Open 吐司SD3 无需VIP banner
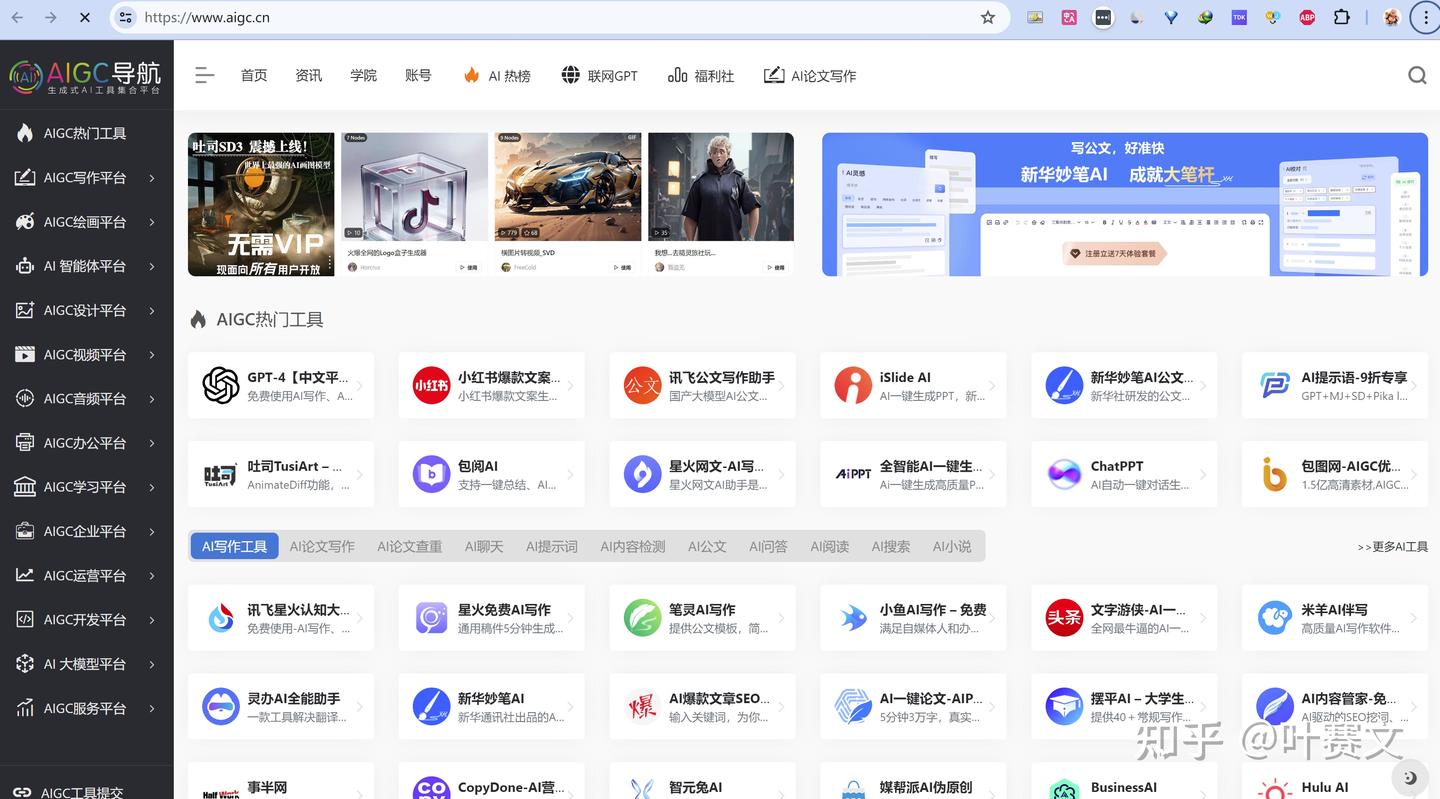This screenshot has height=799, width=1440. click(x=261, y=204)
